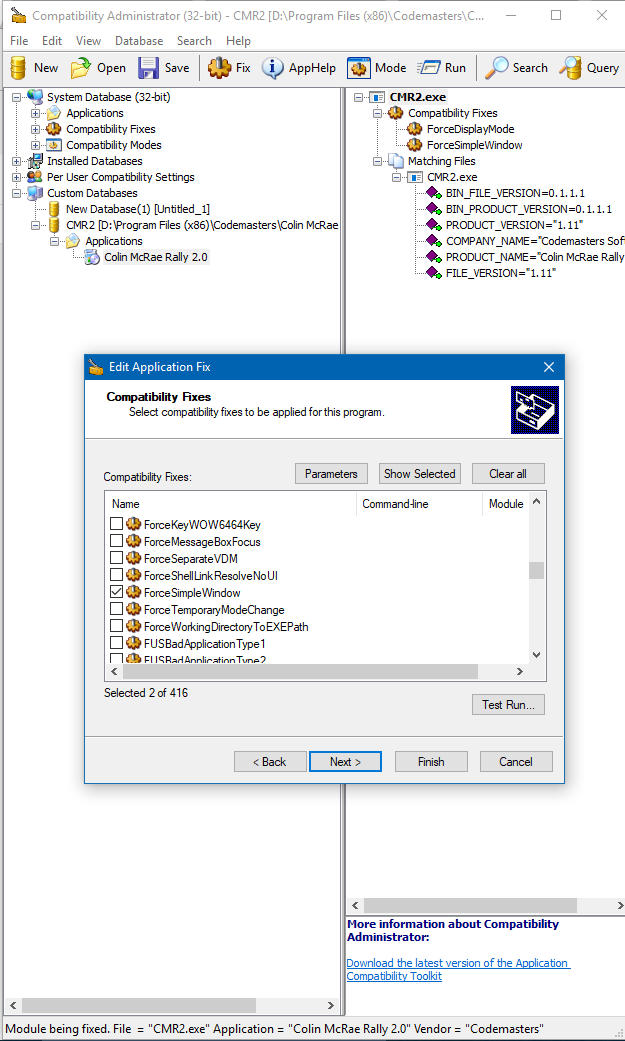Viewport: 625px width, 1041px height.
Task: Expand the Compatibility Fixes node in left tree
Action: 35,129
